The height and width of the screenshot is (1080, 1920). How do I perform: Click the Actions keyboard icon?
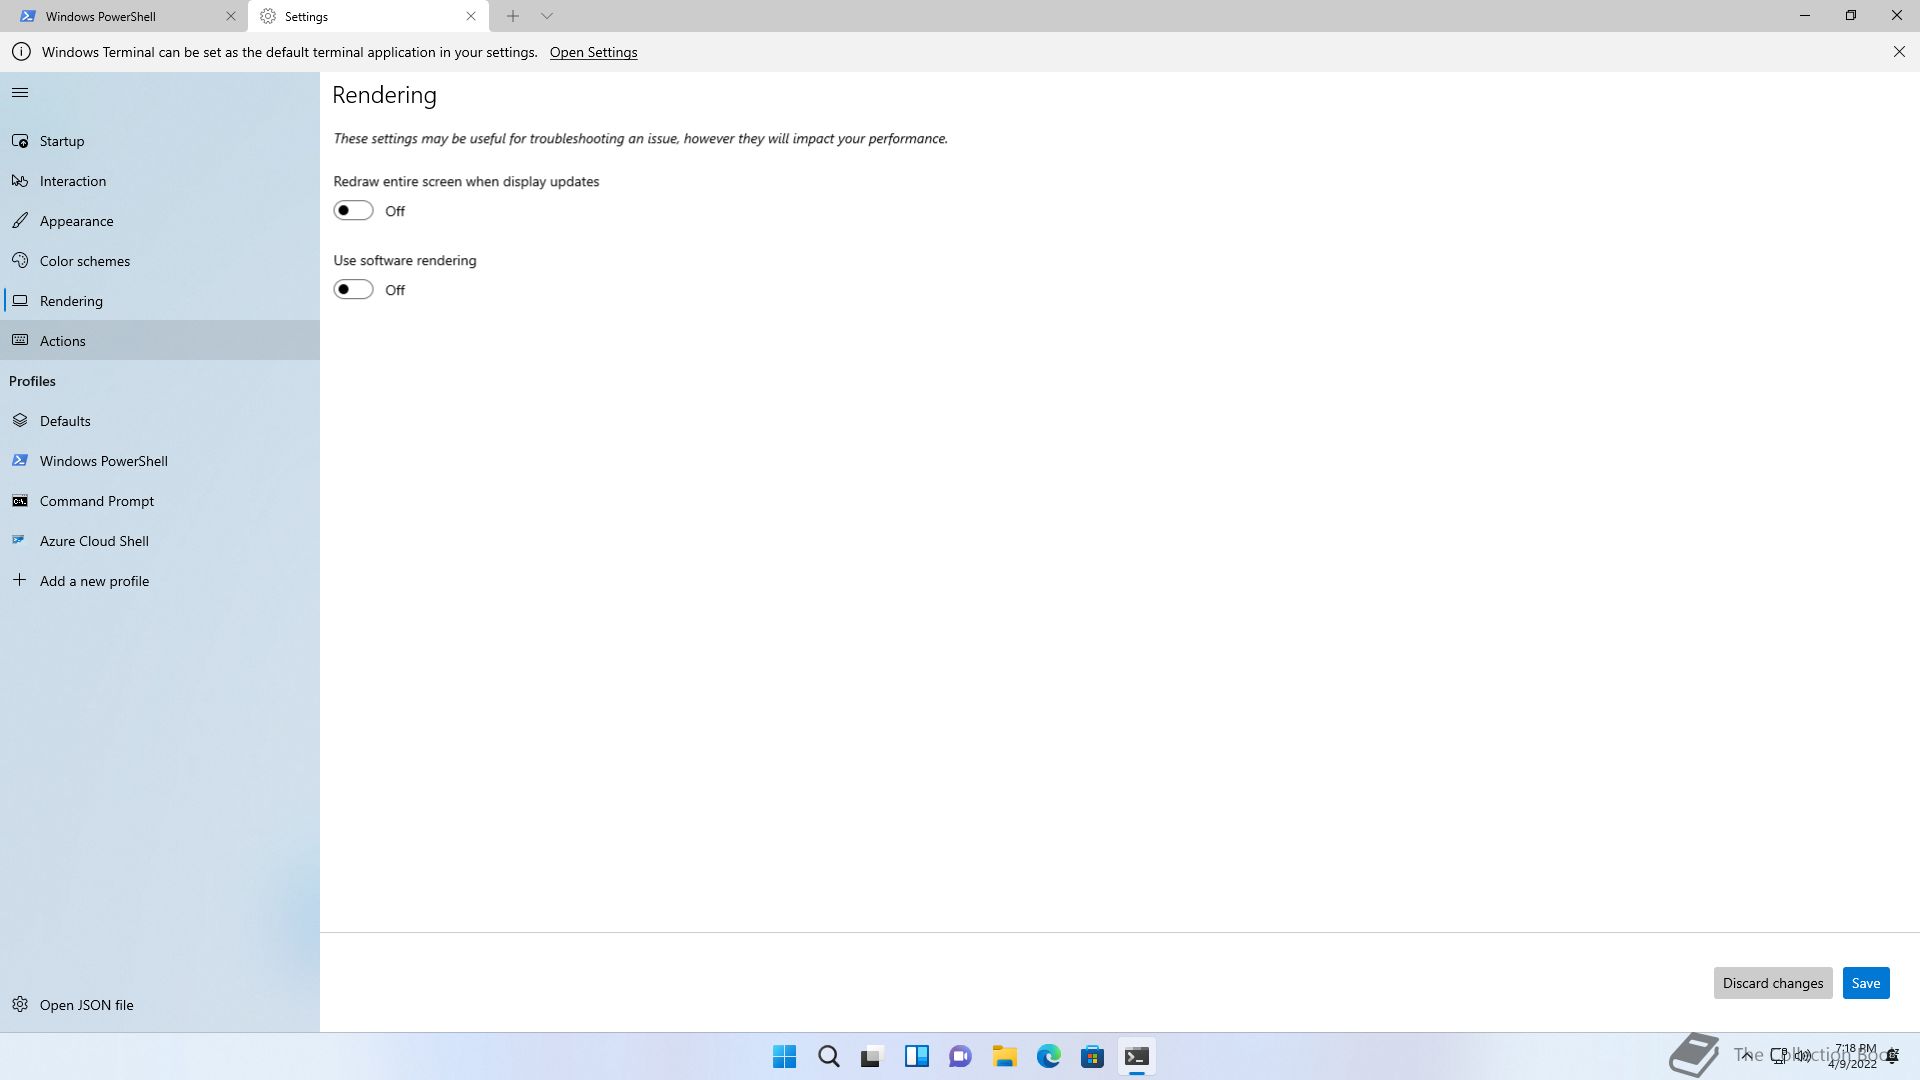pos(20,340)
